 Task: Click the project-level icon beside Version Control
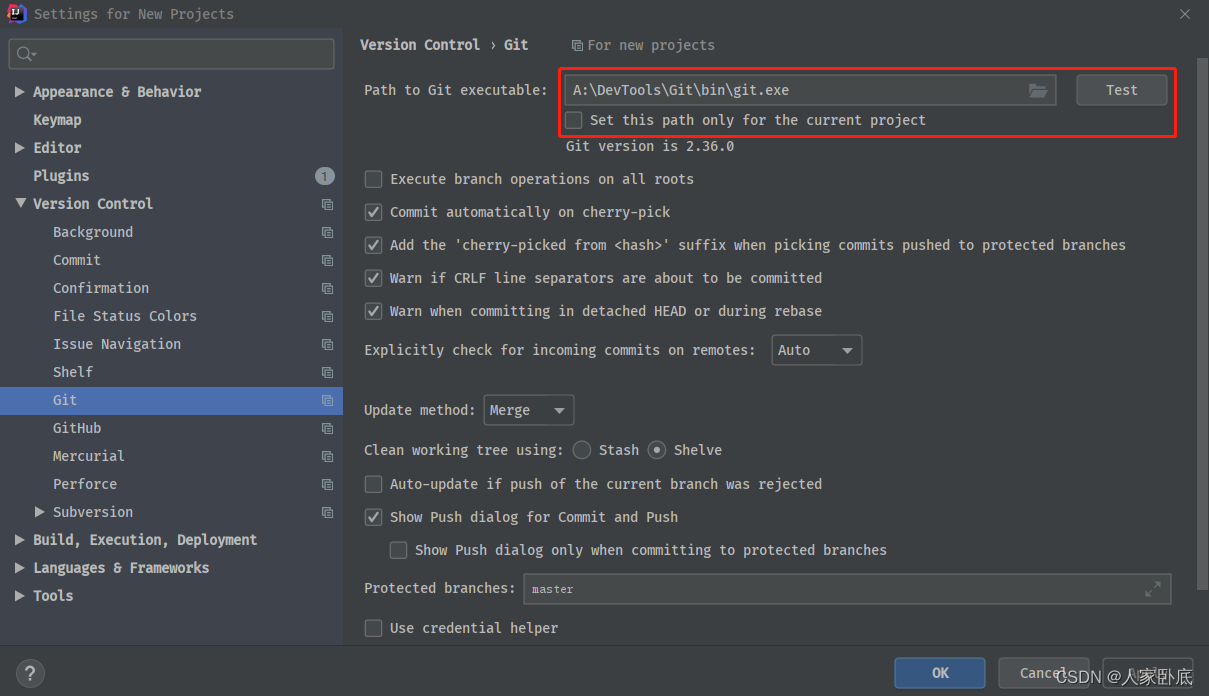(327, 204)
